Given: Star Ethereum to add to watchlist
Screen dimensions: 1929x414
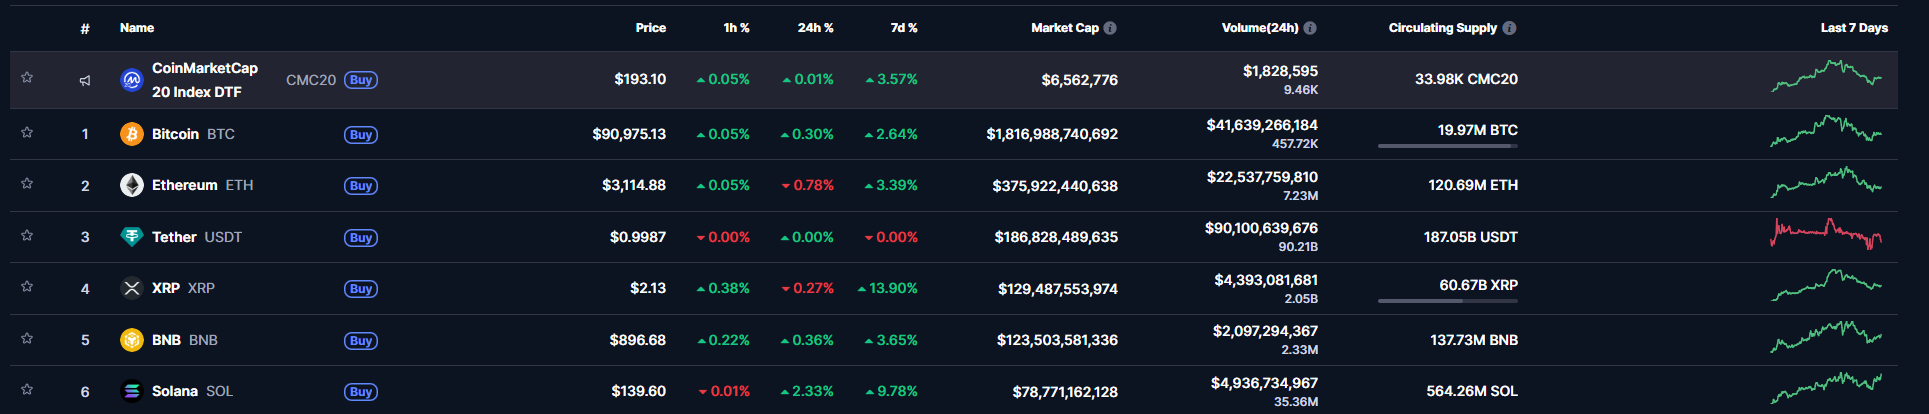Looking at the screenshot, I should (x=27, y=184).
